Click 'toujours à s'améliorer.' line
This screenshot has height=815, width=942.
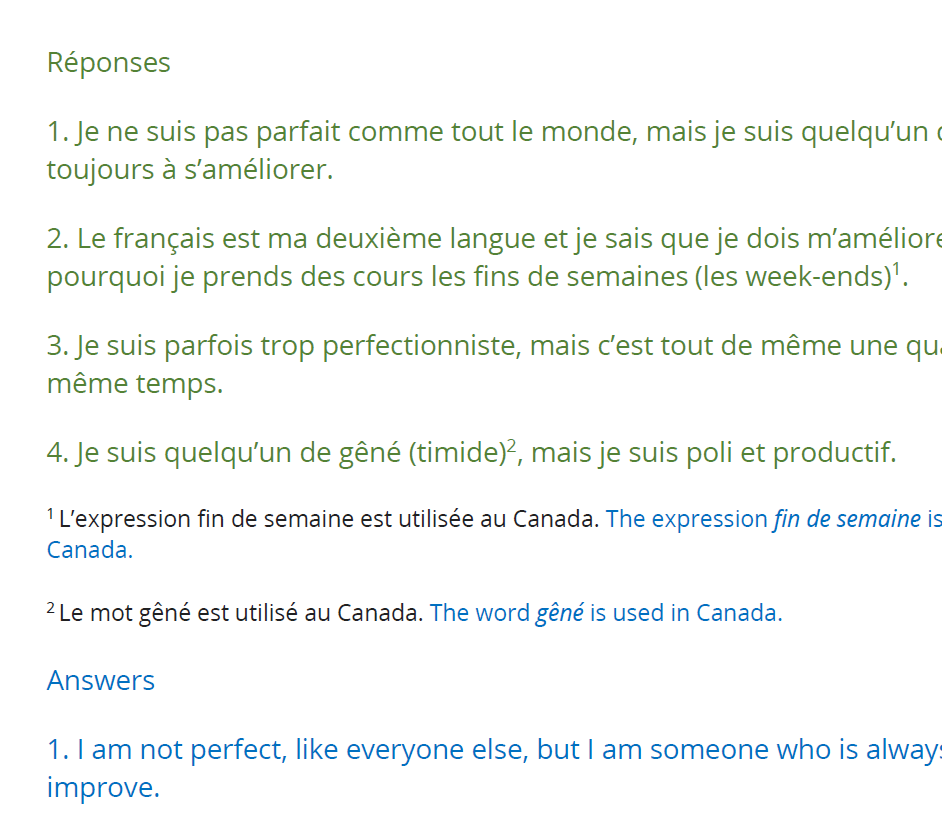(190, 169)
